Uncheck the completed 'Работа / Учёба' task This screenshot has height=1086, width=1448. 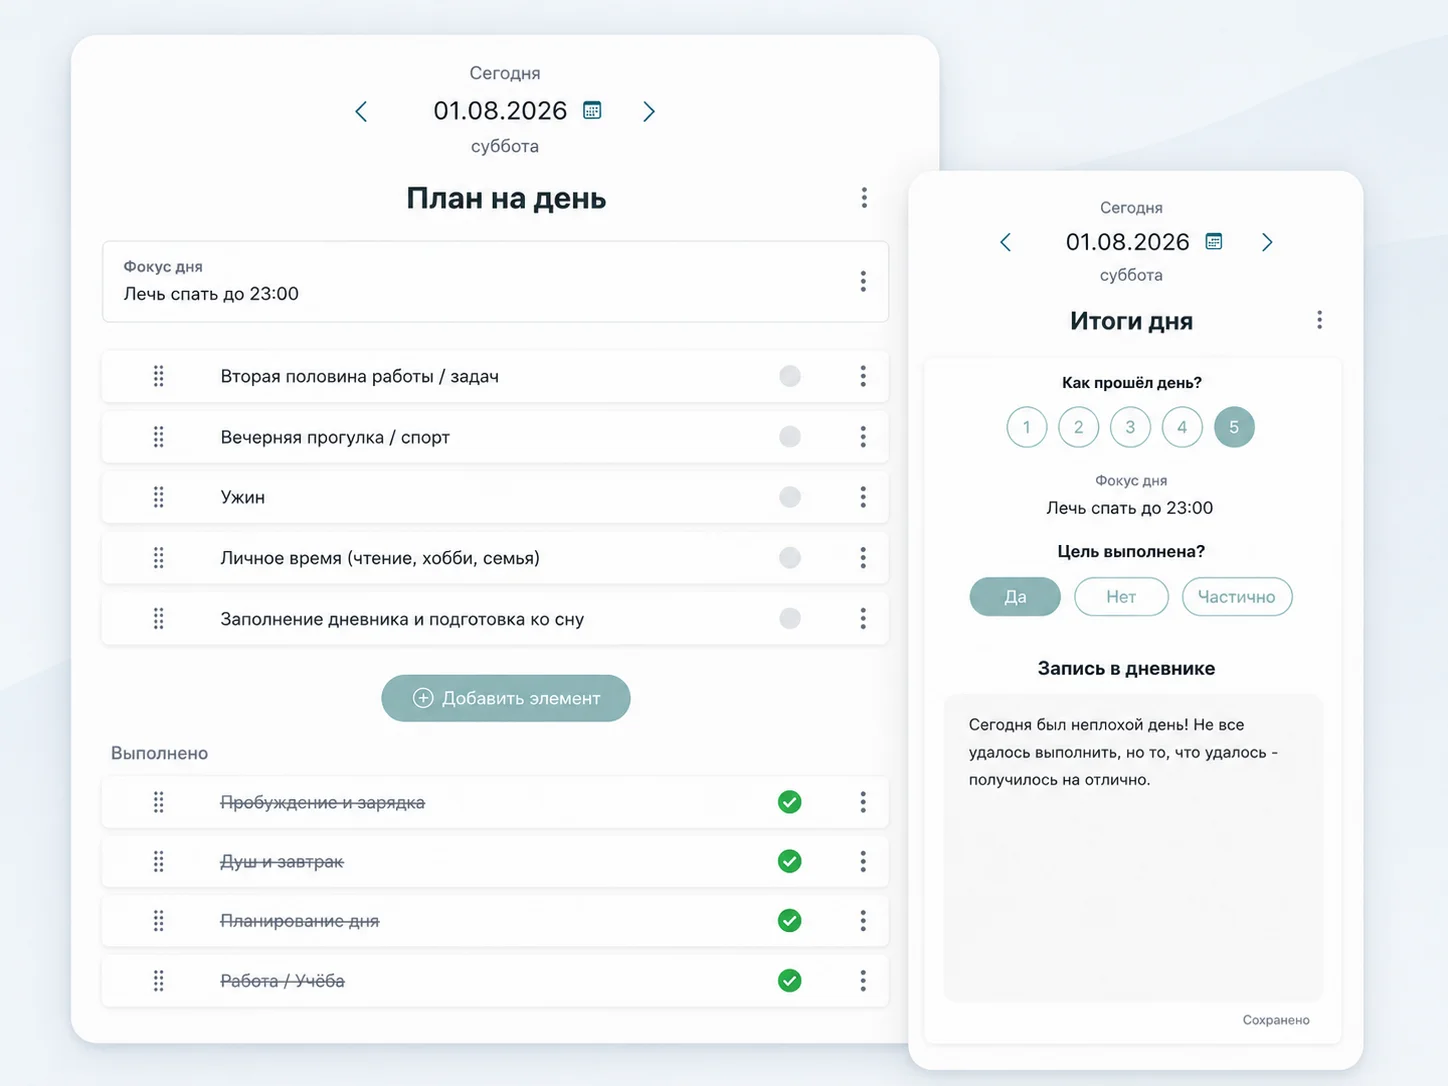tap(790, 981)
